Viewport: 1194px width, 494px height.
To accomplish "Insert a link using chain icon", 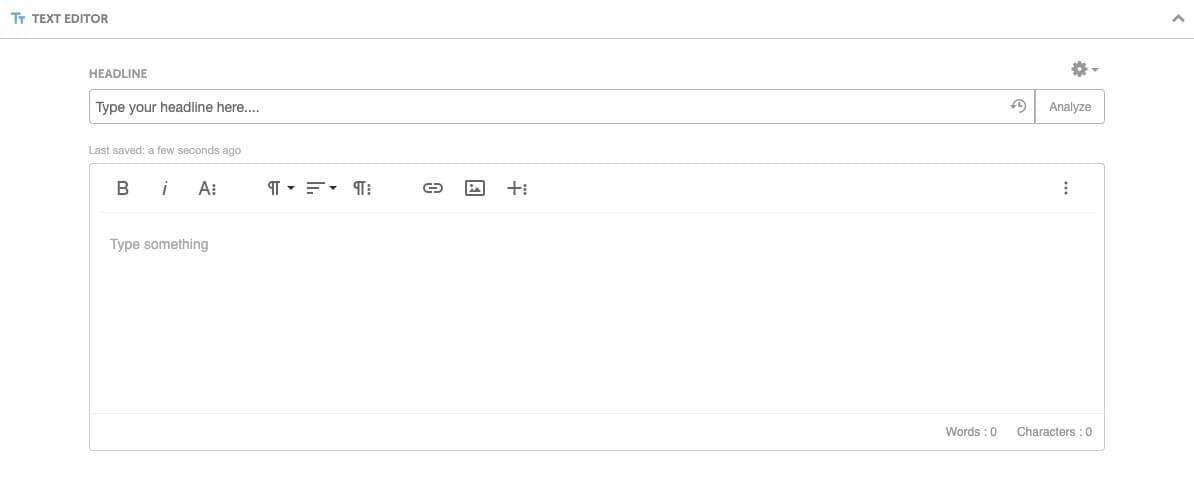I will coord(433,188).
